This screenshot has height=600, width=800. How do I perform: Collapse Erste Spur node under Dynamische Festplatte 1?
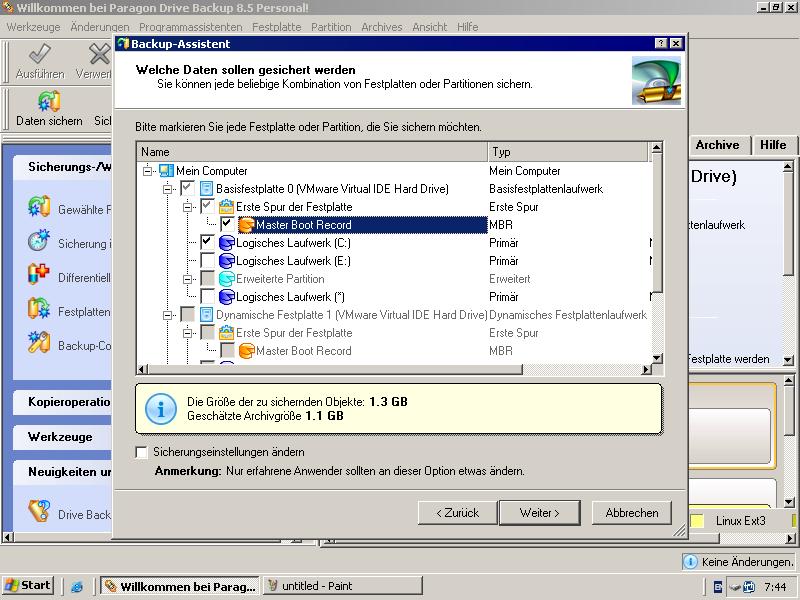187,333
